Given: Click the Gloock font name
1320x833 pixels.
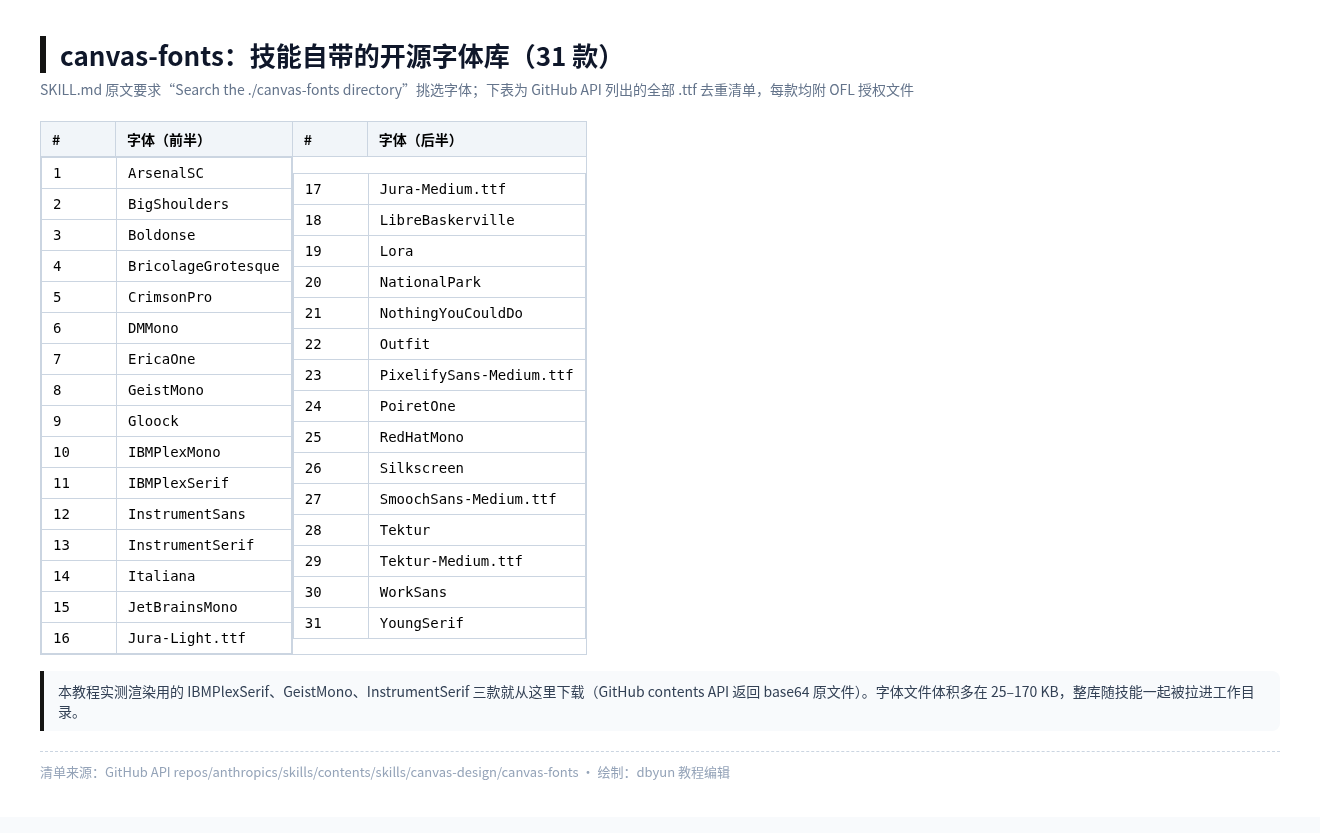Looking at the screenshot, I should (204, 421).
